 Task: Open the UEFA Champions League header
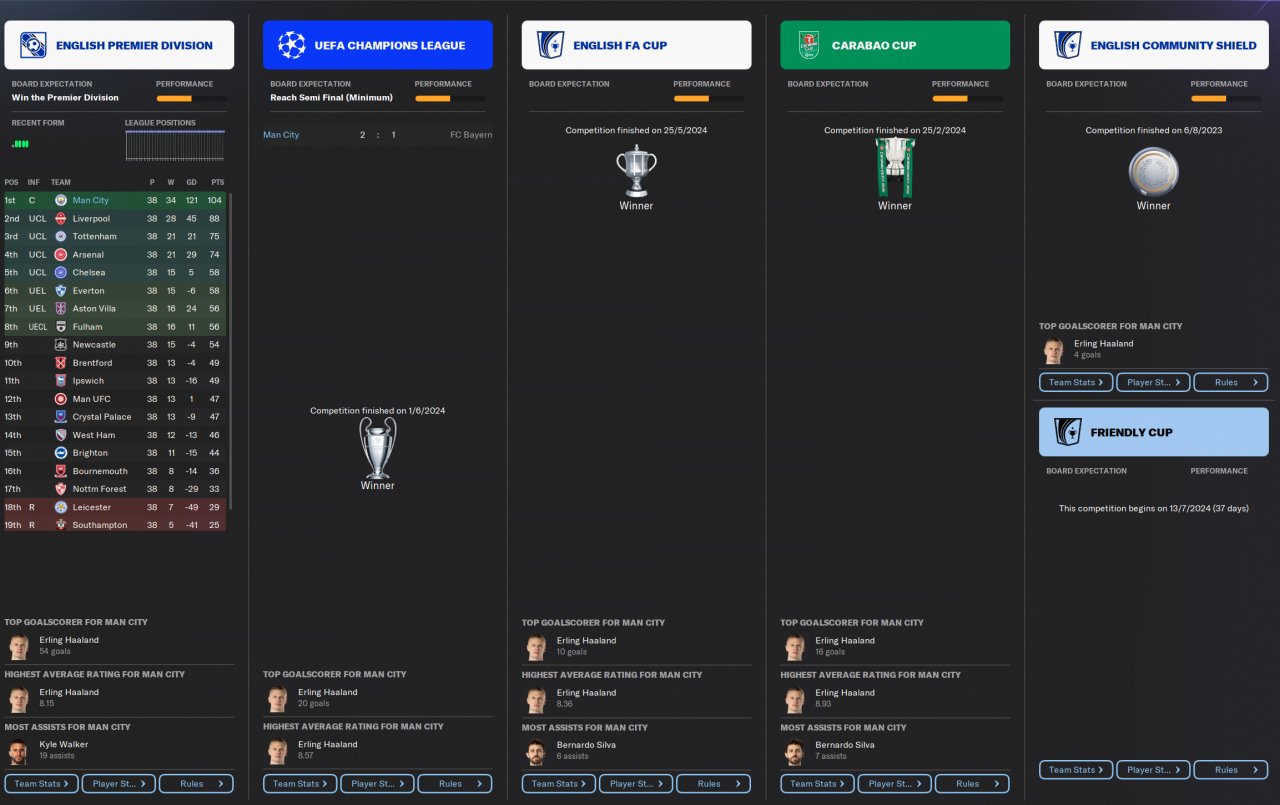tap(378, 45)
